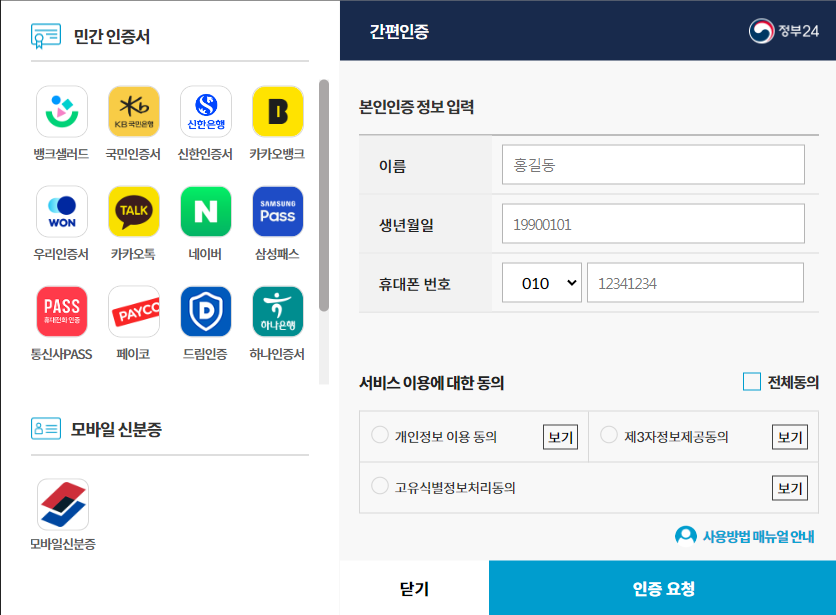Open the 사용방법 매뉴얼 안내 link
Screen dimensions: 836x615
pos(758,537)
